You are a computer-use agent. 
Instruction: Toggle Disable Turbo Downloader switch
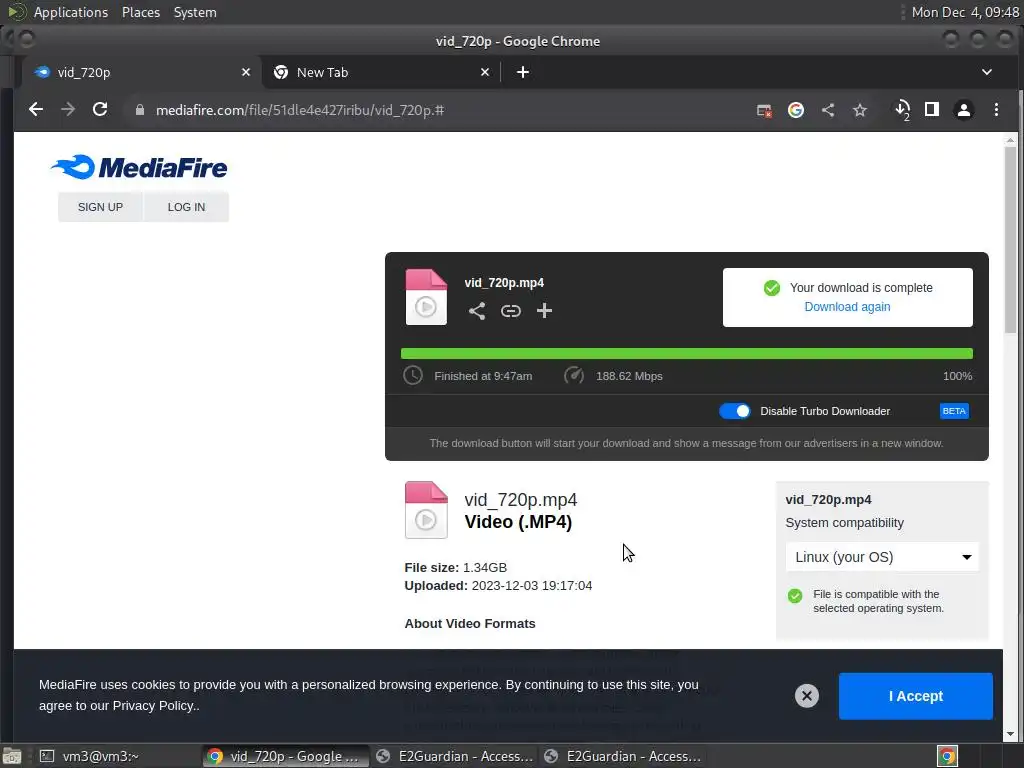pos(735,411)
